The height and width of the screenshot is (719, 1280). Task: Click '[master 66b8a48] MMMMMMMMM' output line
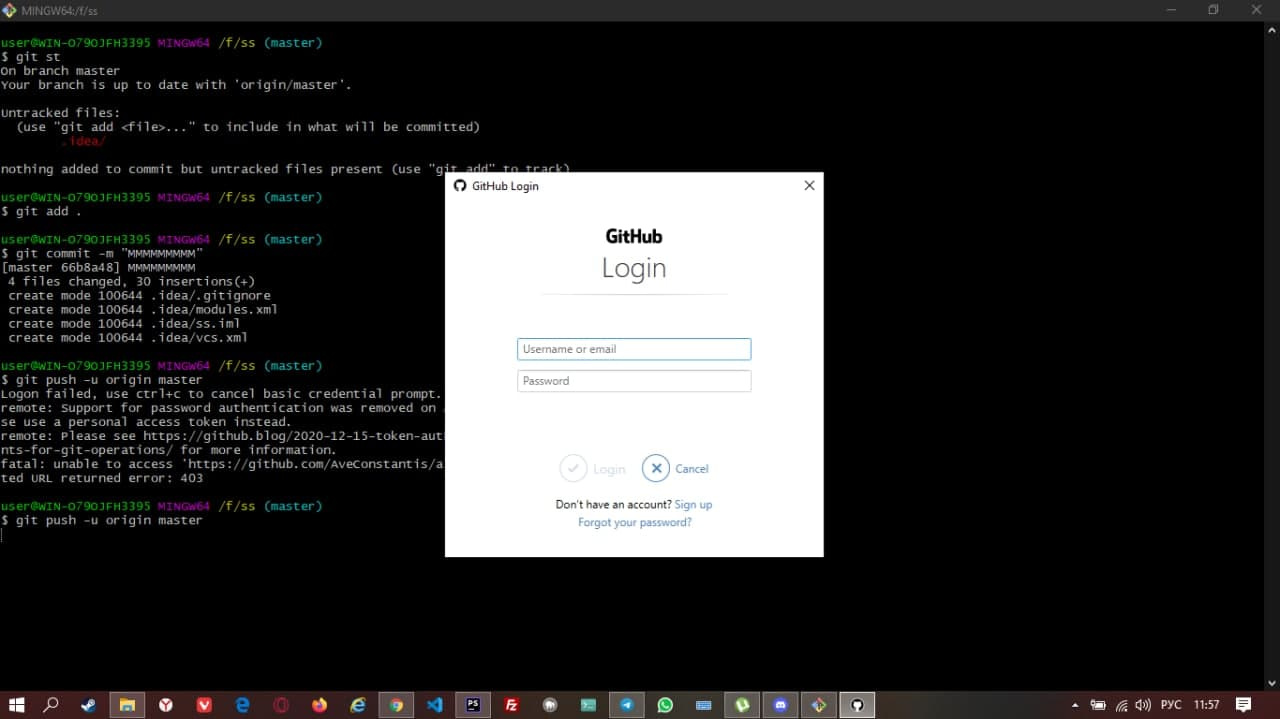coord(98,267)
